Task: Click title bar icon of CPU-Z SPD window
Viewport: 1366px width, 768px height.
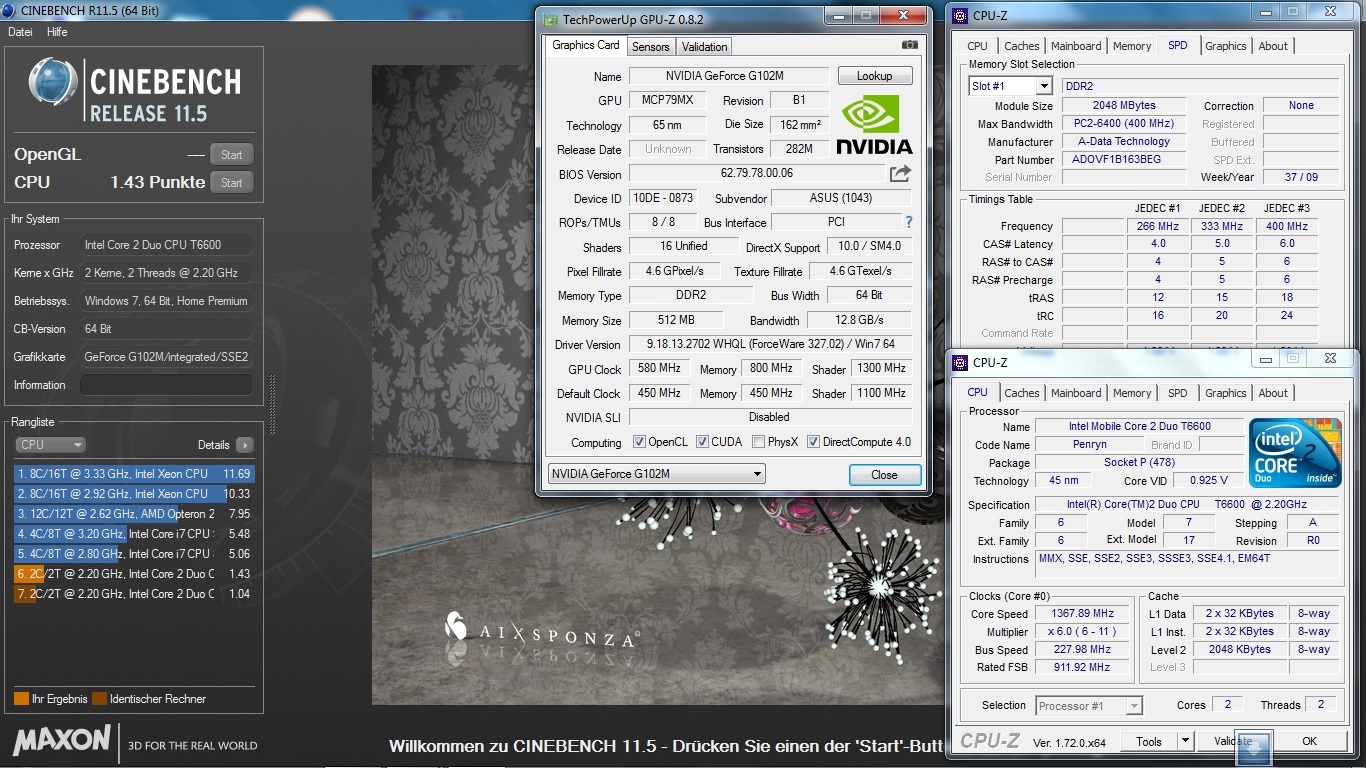Action: click(x=960, y=15)
